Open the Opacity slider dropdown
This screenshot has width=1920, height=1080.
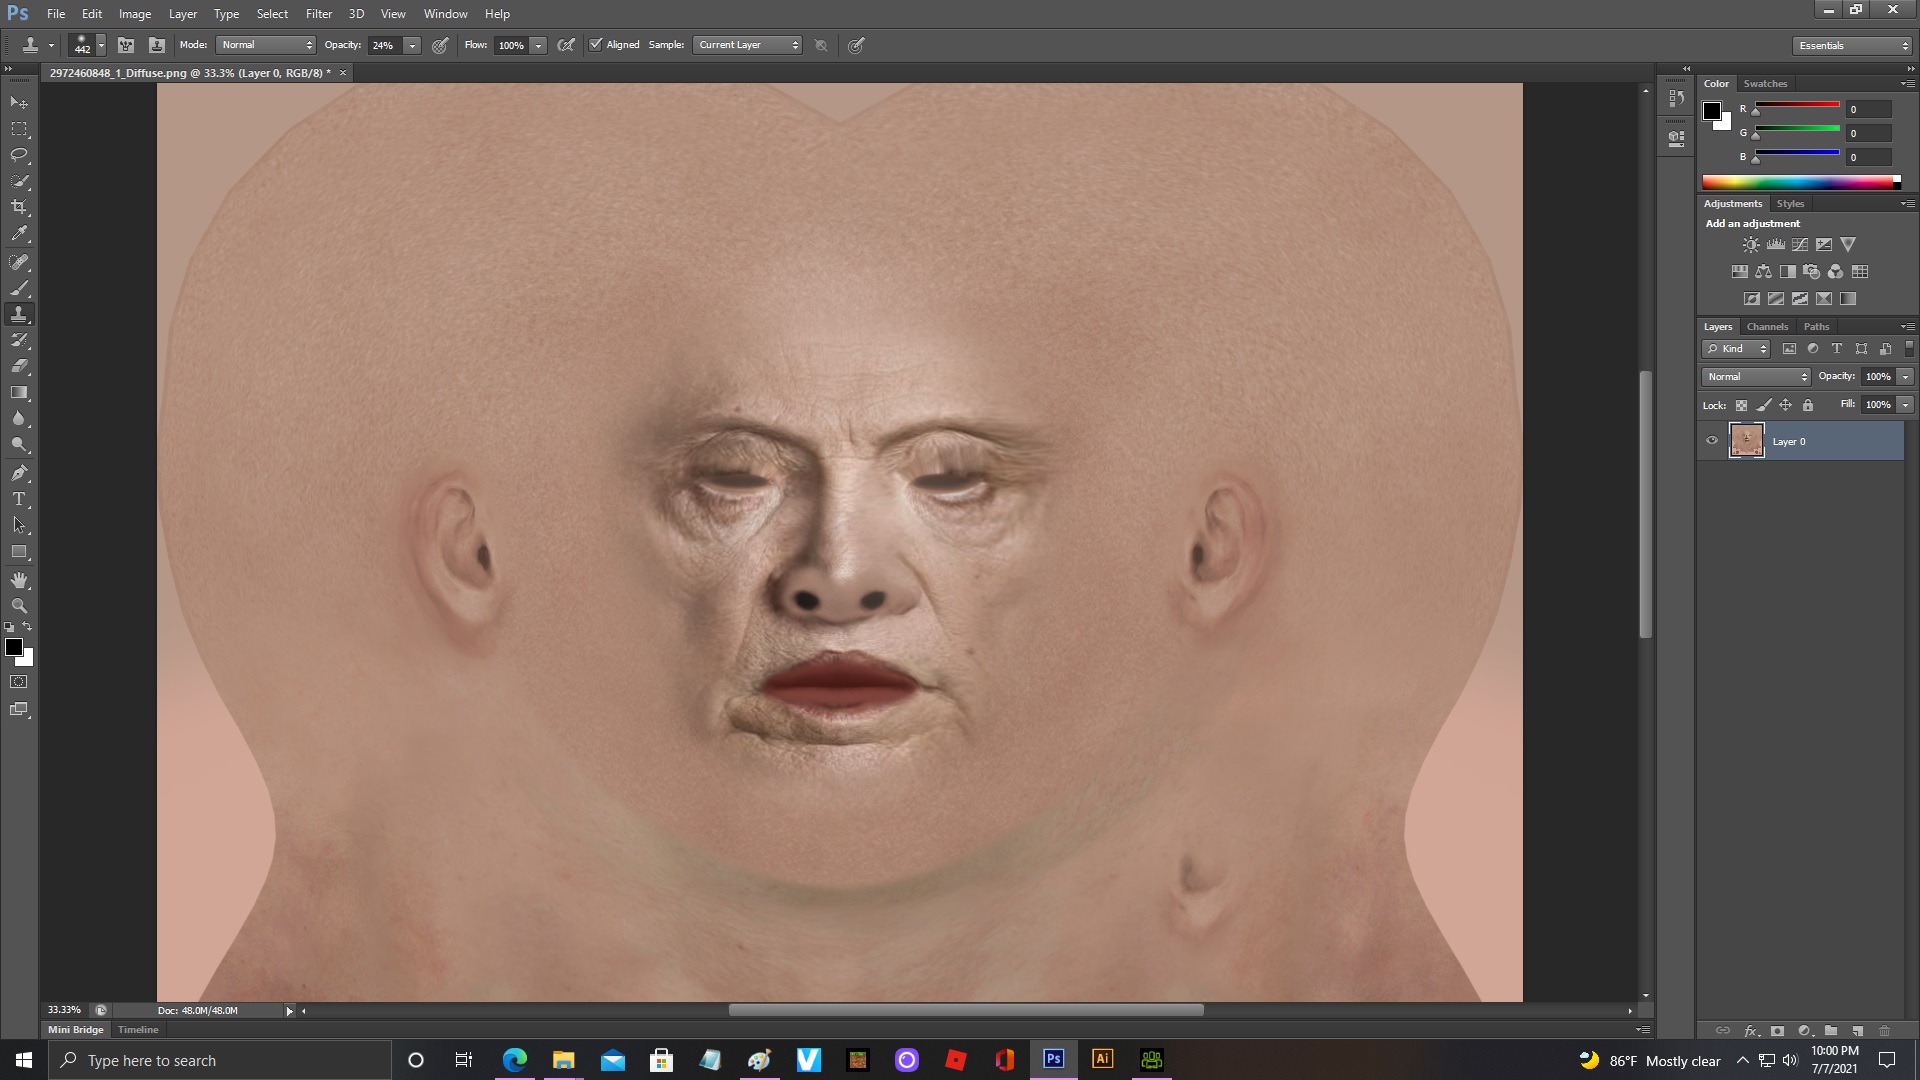coord(412,45)
